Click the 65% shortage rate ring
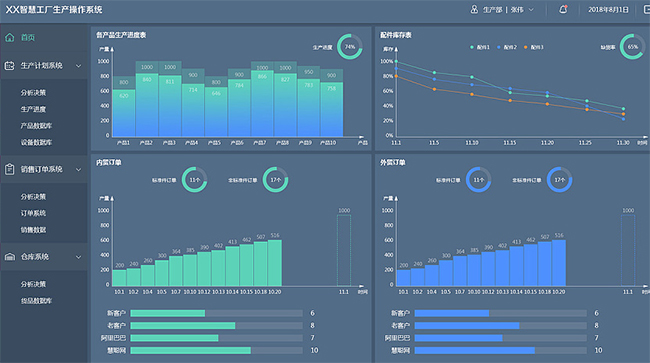This screenshot has width=650, height=363. (633, 47)
